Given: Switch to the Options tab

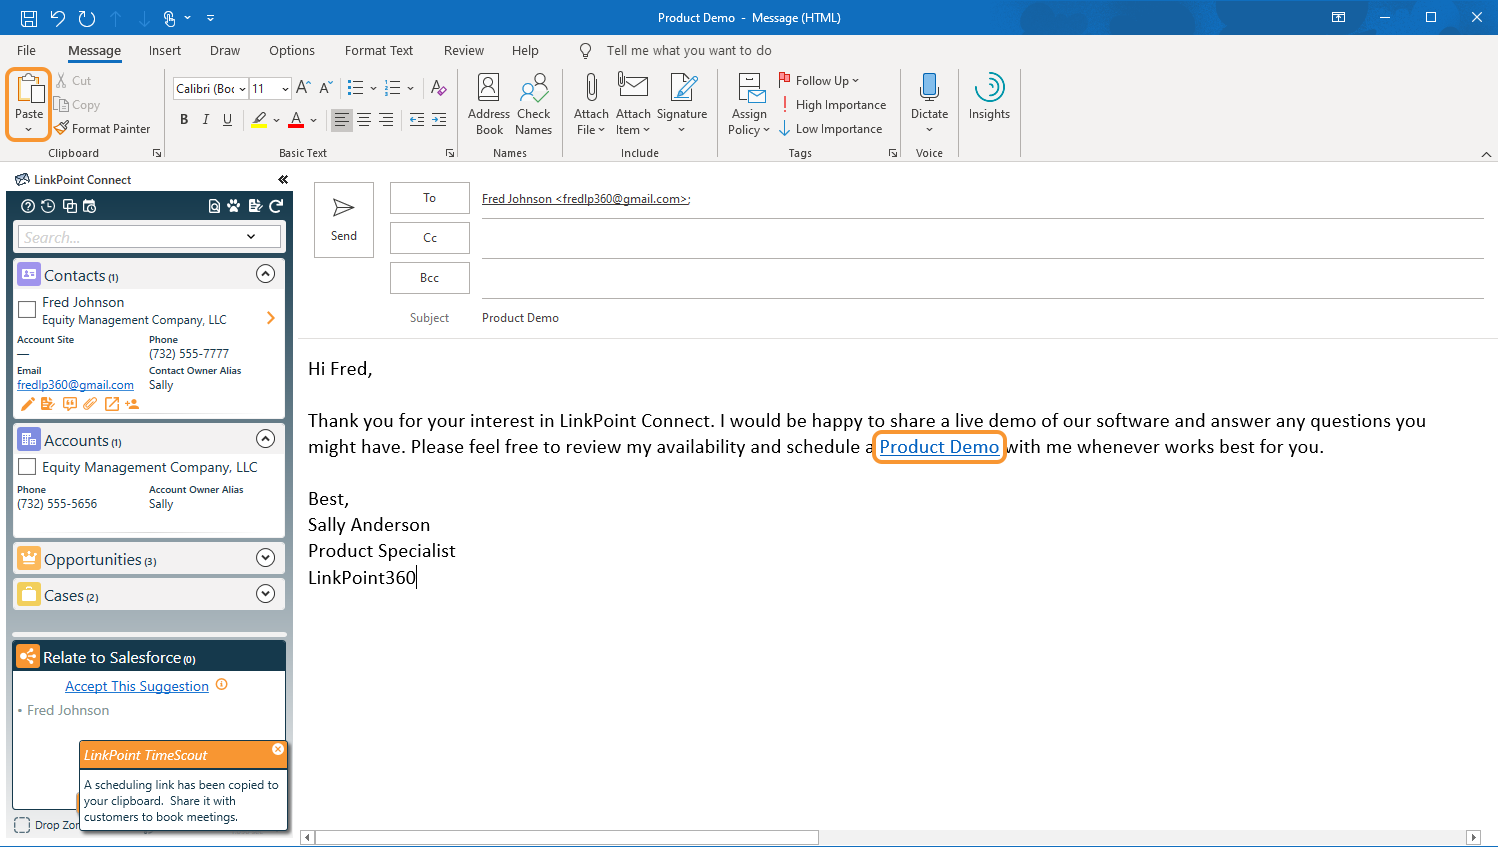Looking at the screenshot, I should (292, 50).
